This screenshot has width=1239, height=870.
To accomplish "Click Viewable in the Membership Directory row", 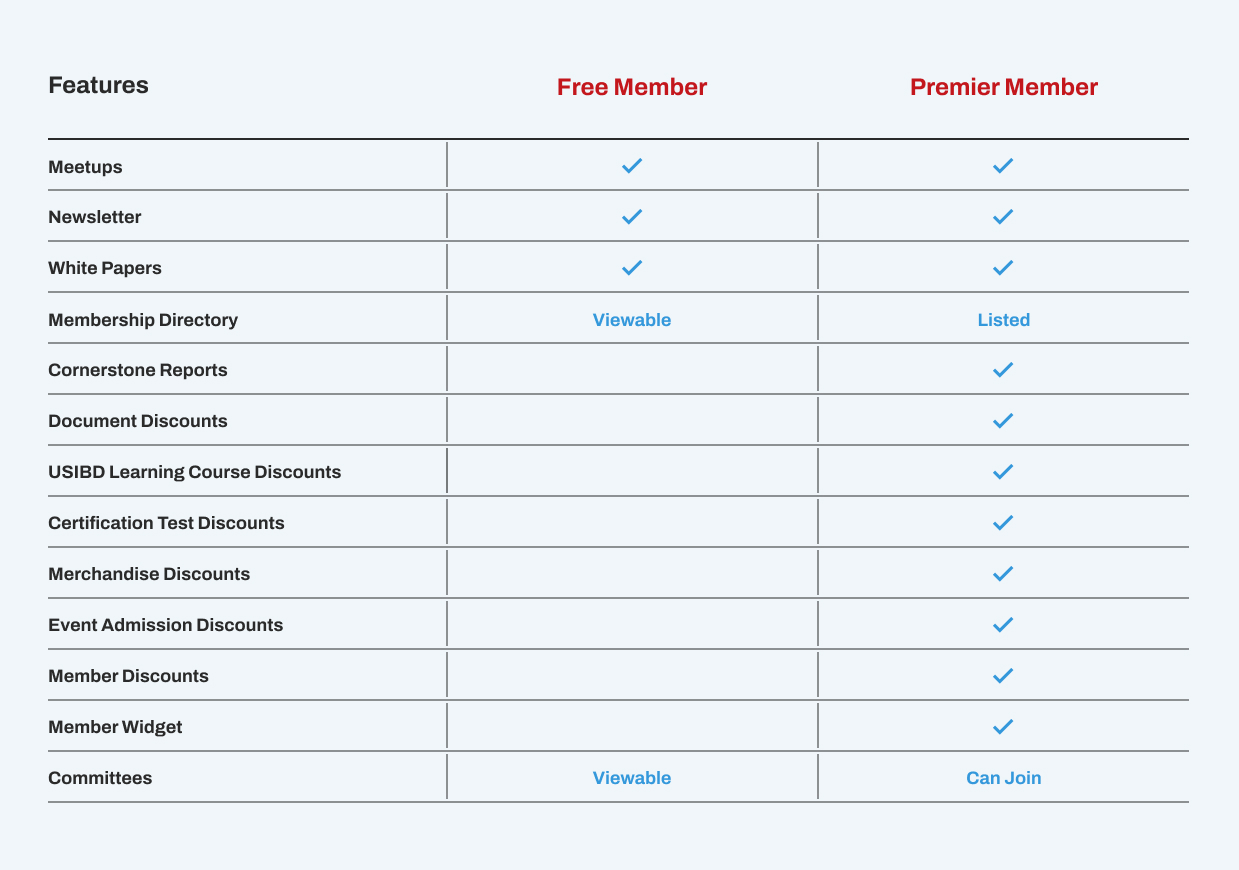I will coord(632,320).
